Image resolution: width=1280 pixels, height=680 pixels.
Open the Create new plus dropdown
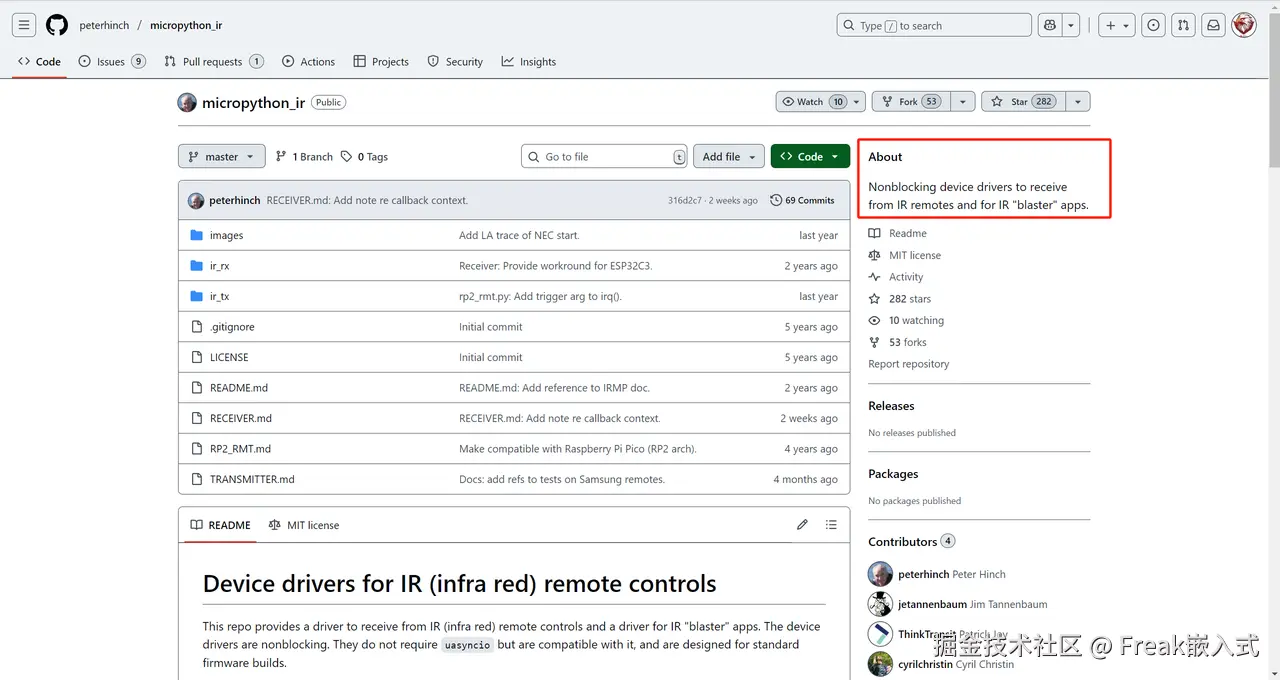tap(1116, 25)
